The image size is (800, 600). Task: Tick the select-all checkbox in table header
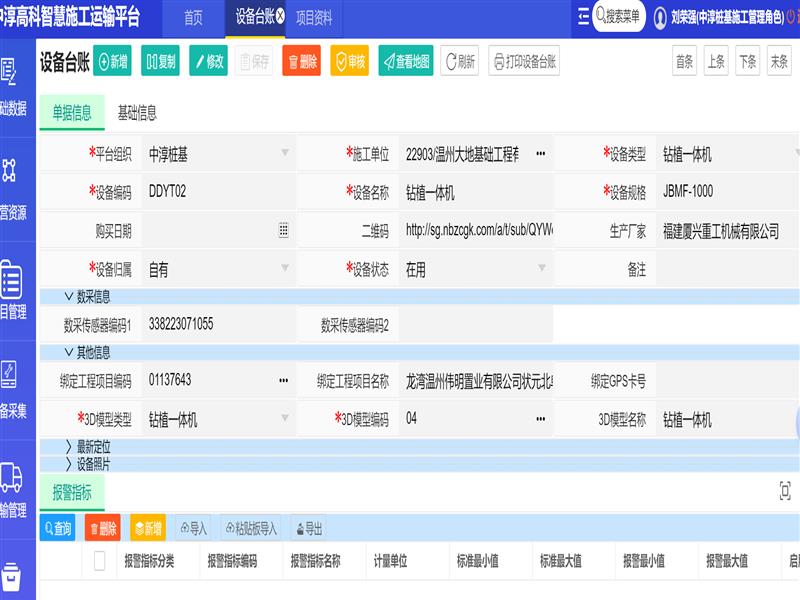[99, 561]
